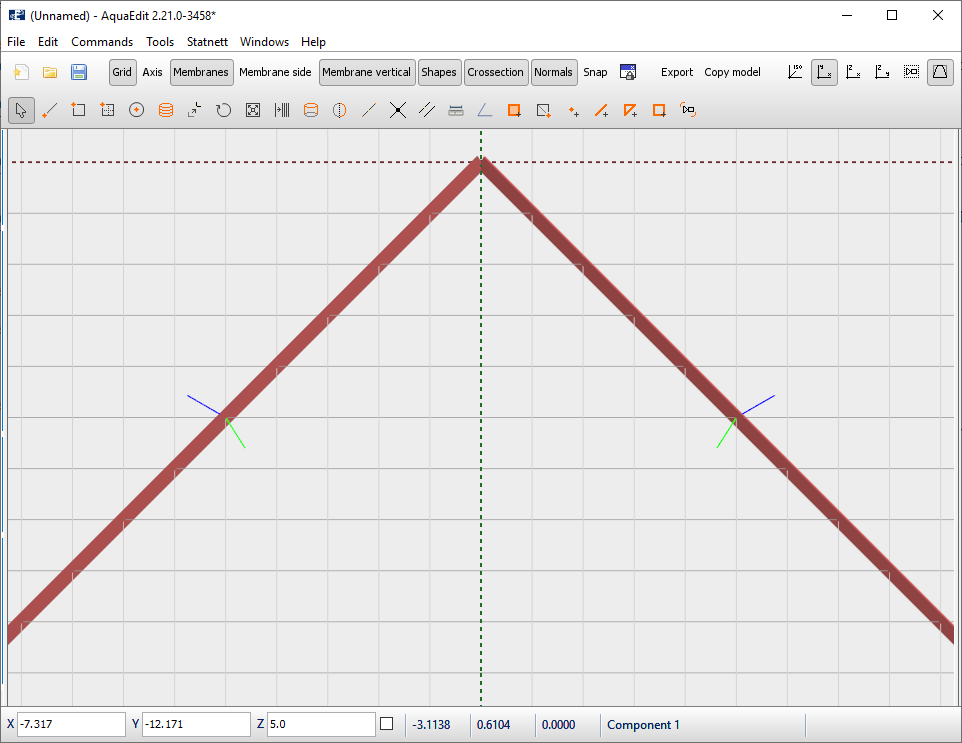Select the add orange line tool
Screen dimensions: 962x743
click(601, 110)
